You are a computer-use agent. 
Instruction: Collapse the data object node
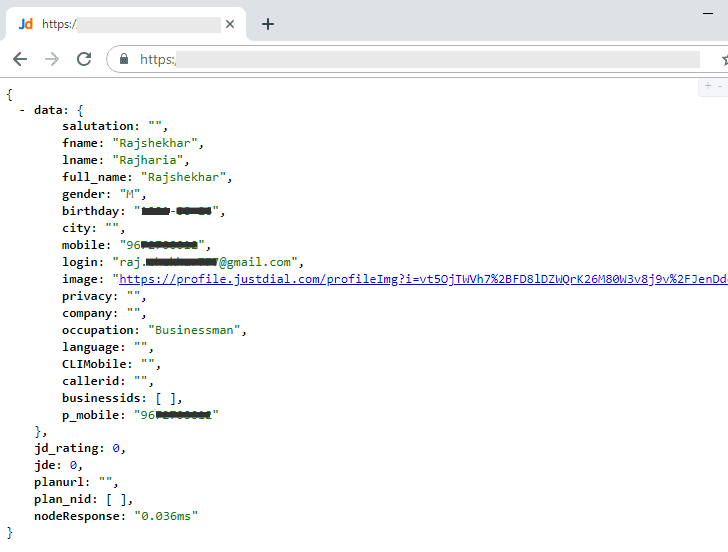coord(22,109)
